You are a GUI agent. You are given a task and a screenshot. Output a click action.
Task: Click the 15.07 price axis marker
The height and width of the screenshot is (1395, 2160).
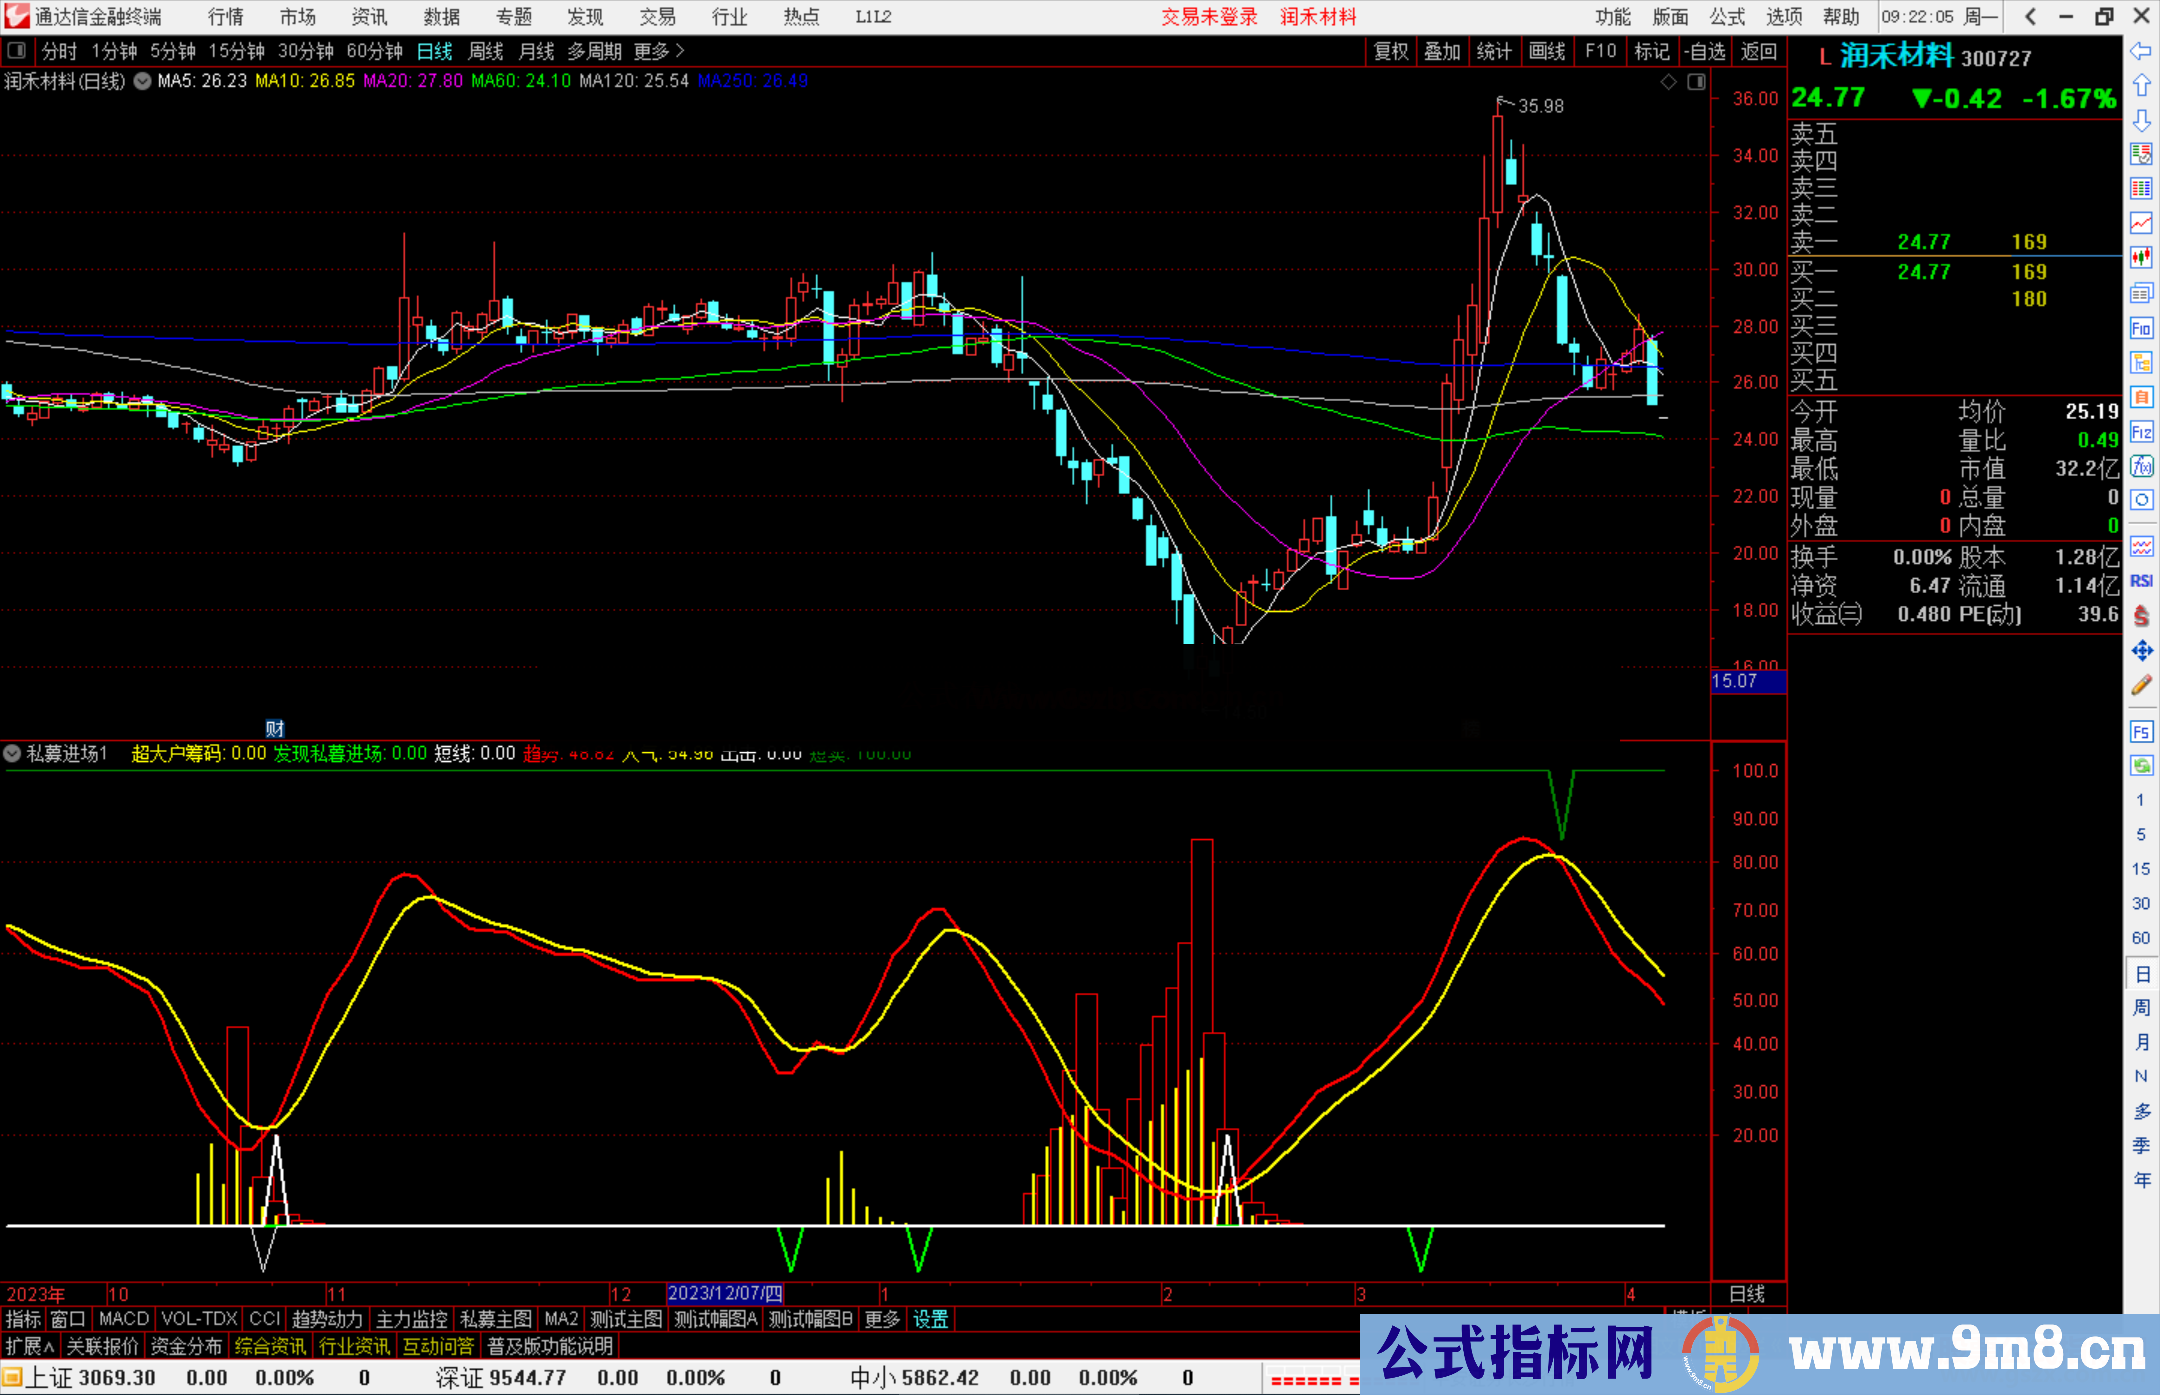1746,681
